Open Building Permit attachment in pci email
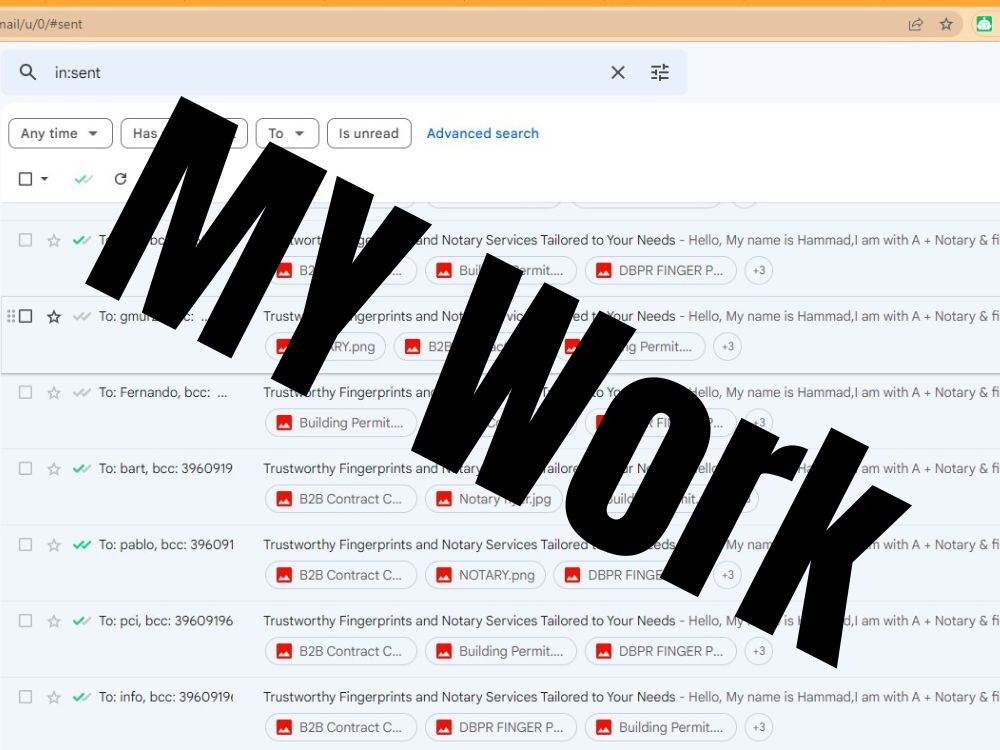This screenshot has width=1000, height=750. 501,651
